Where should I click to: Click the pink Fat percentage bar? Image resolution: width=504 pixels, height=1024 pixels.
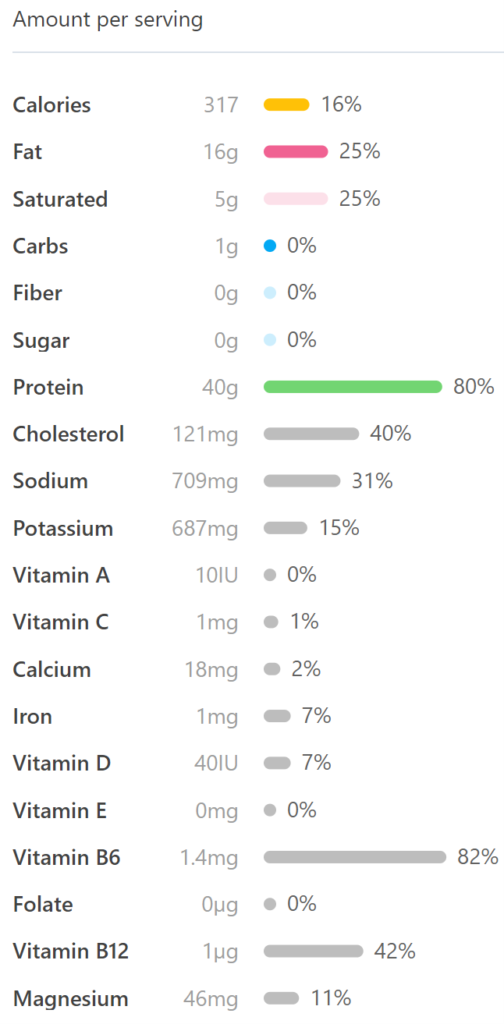click(x=295, y=152)
